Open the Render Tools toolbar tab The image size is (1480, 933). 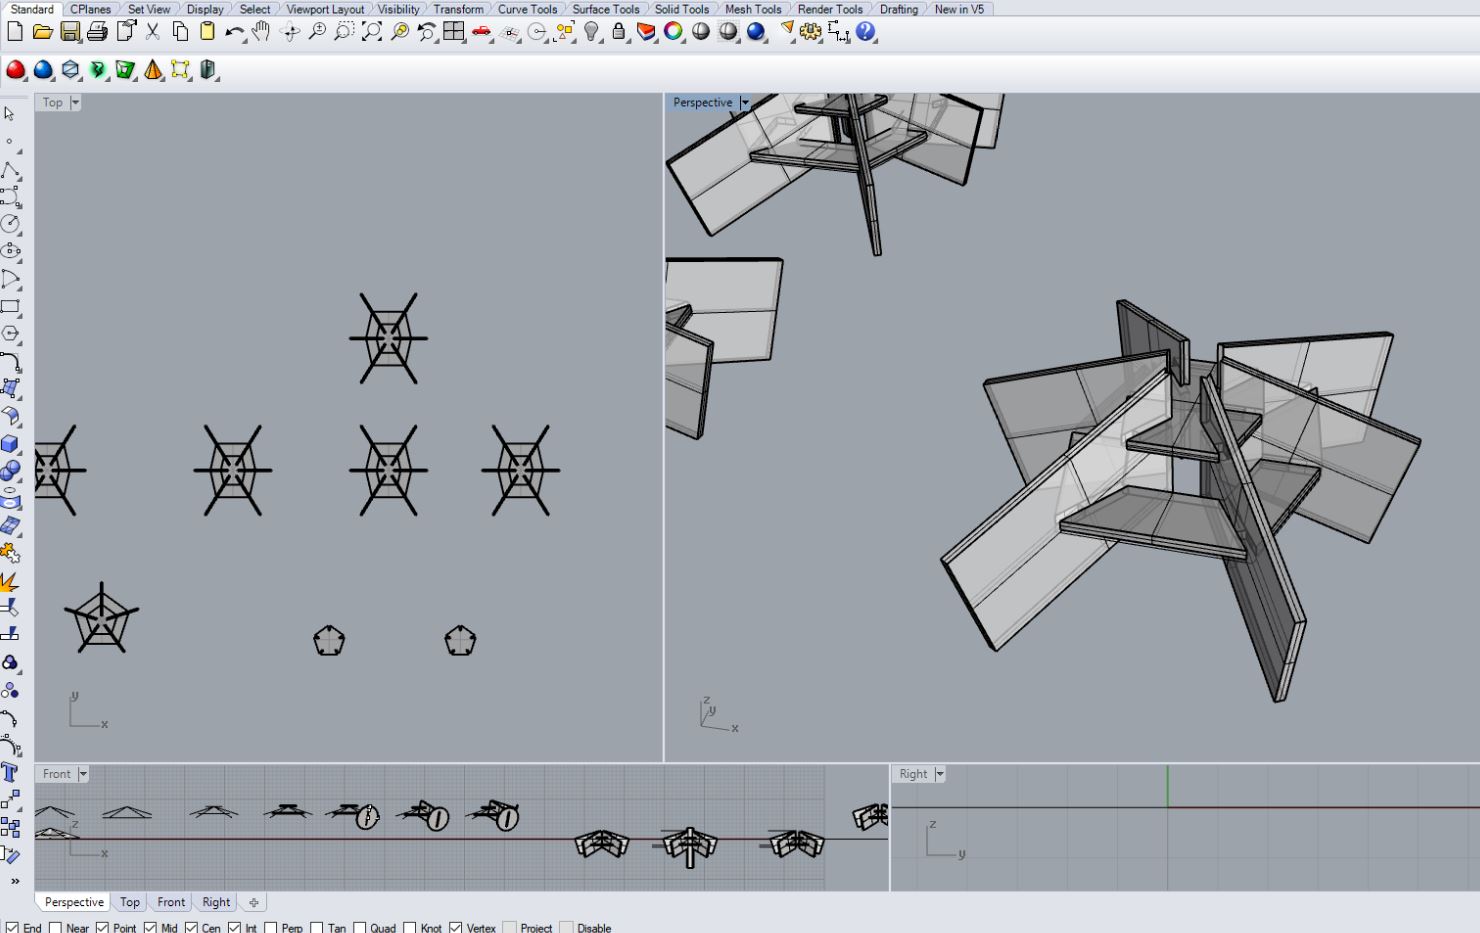830,9
